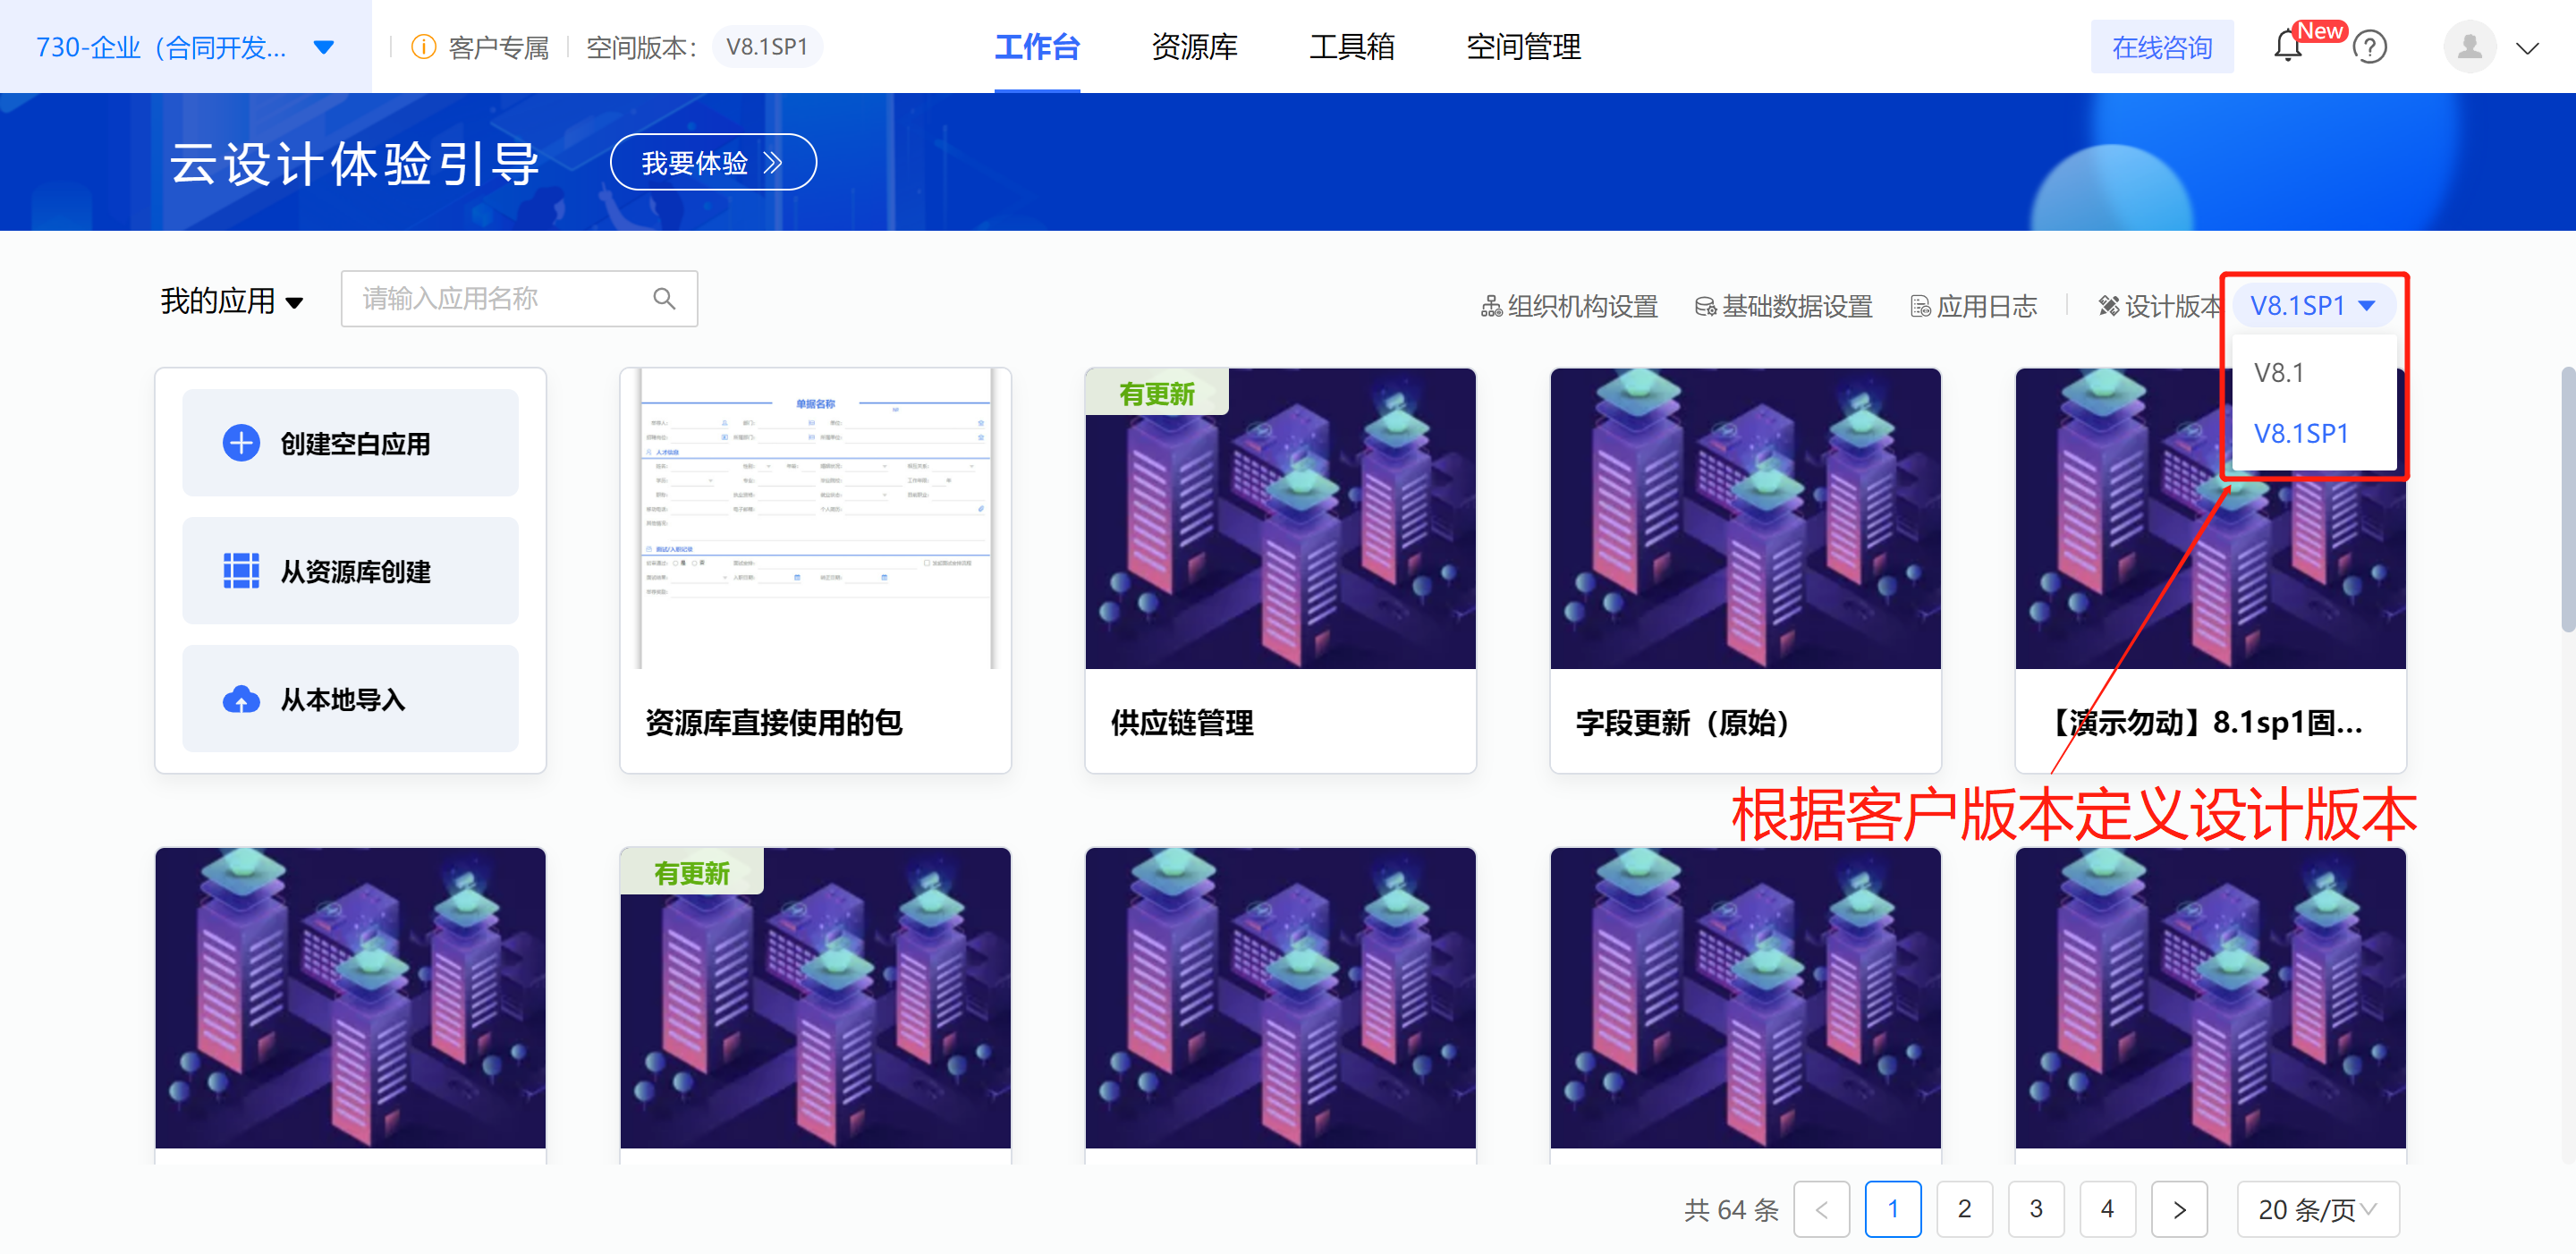This screenshot has width=2576, height=1254.
Task: Click the resource library grid icon
Action: (241, 571)
